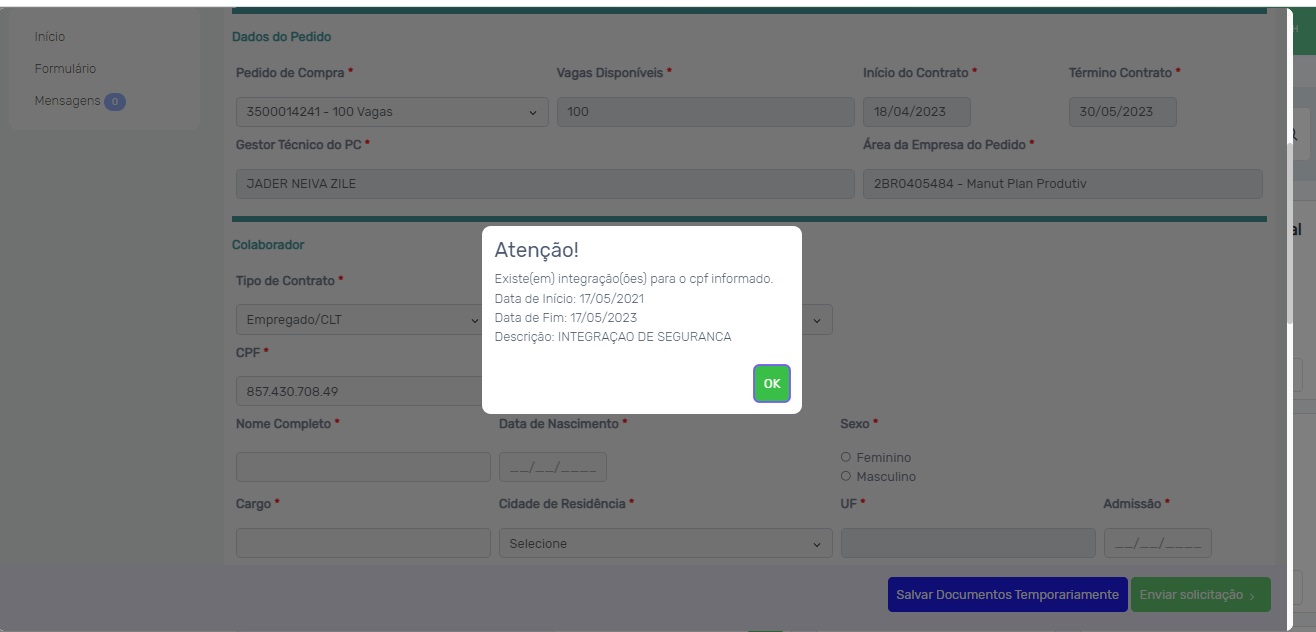This screenshot has width=1316, height=632.
Task: Select the Masculino radio option
Action: 846,476
